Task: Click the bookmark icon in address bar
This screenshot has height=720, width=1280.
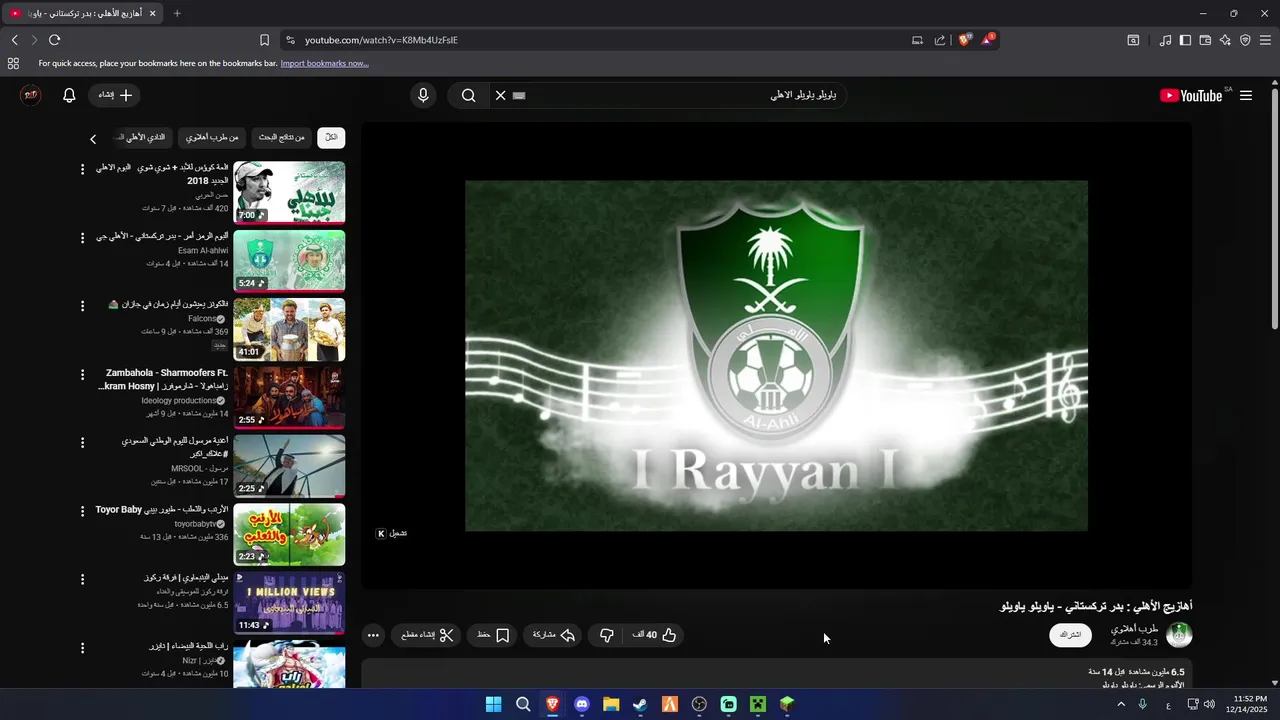Action: [x=264, y=40]
